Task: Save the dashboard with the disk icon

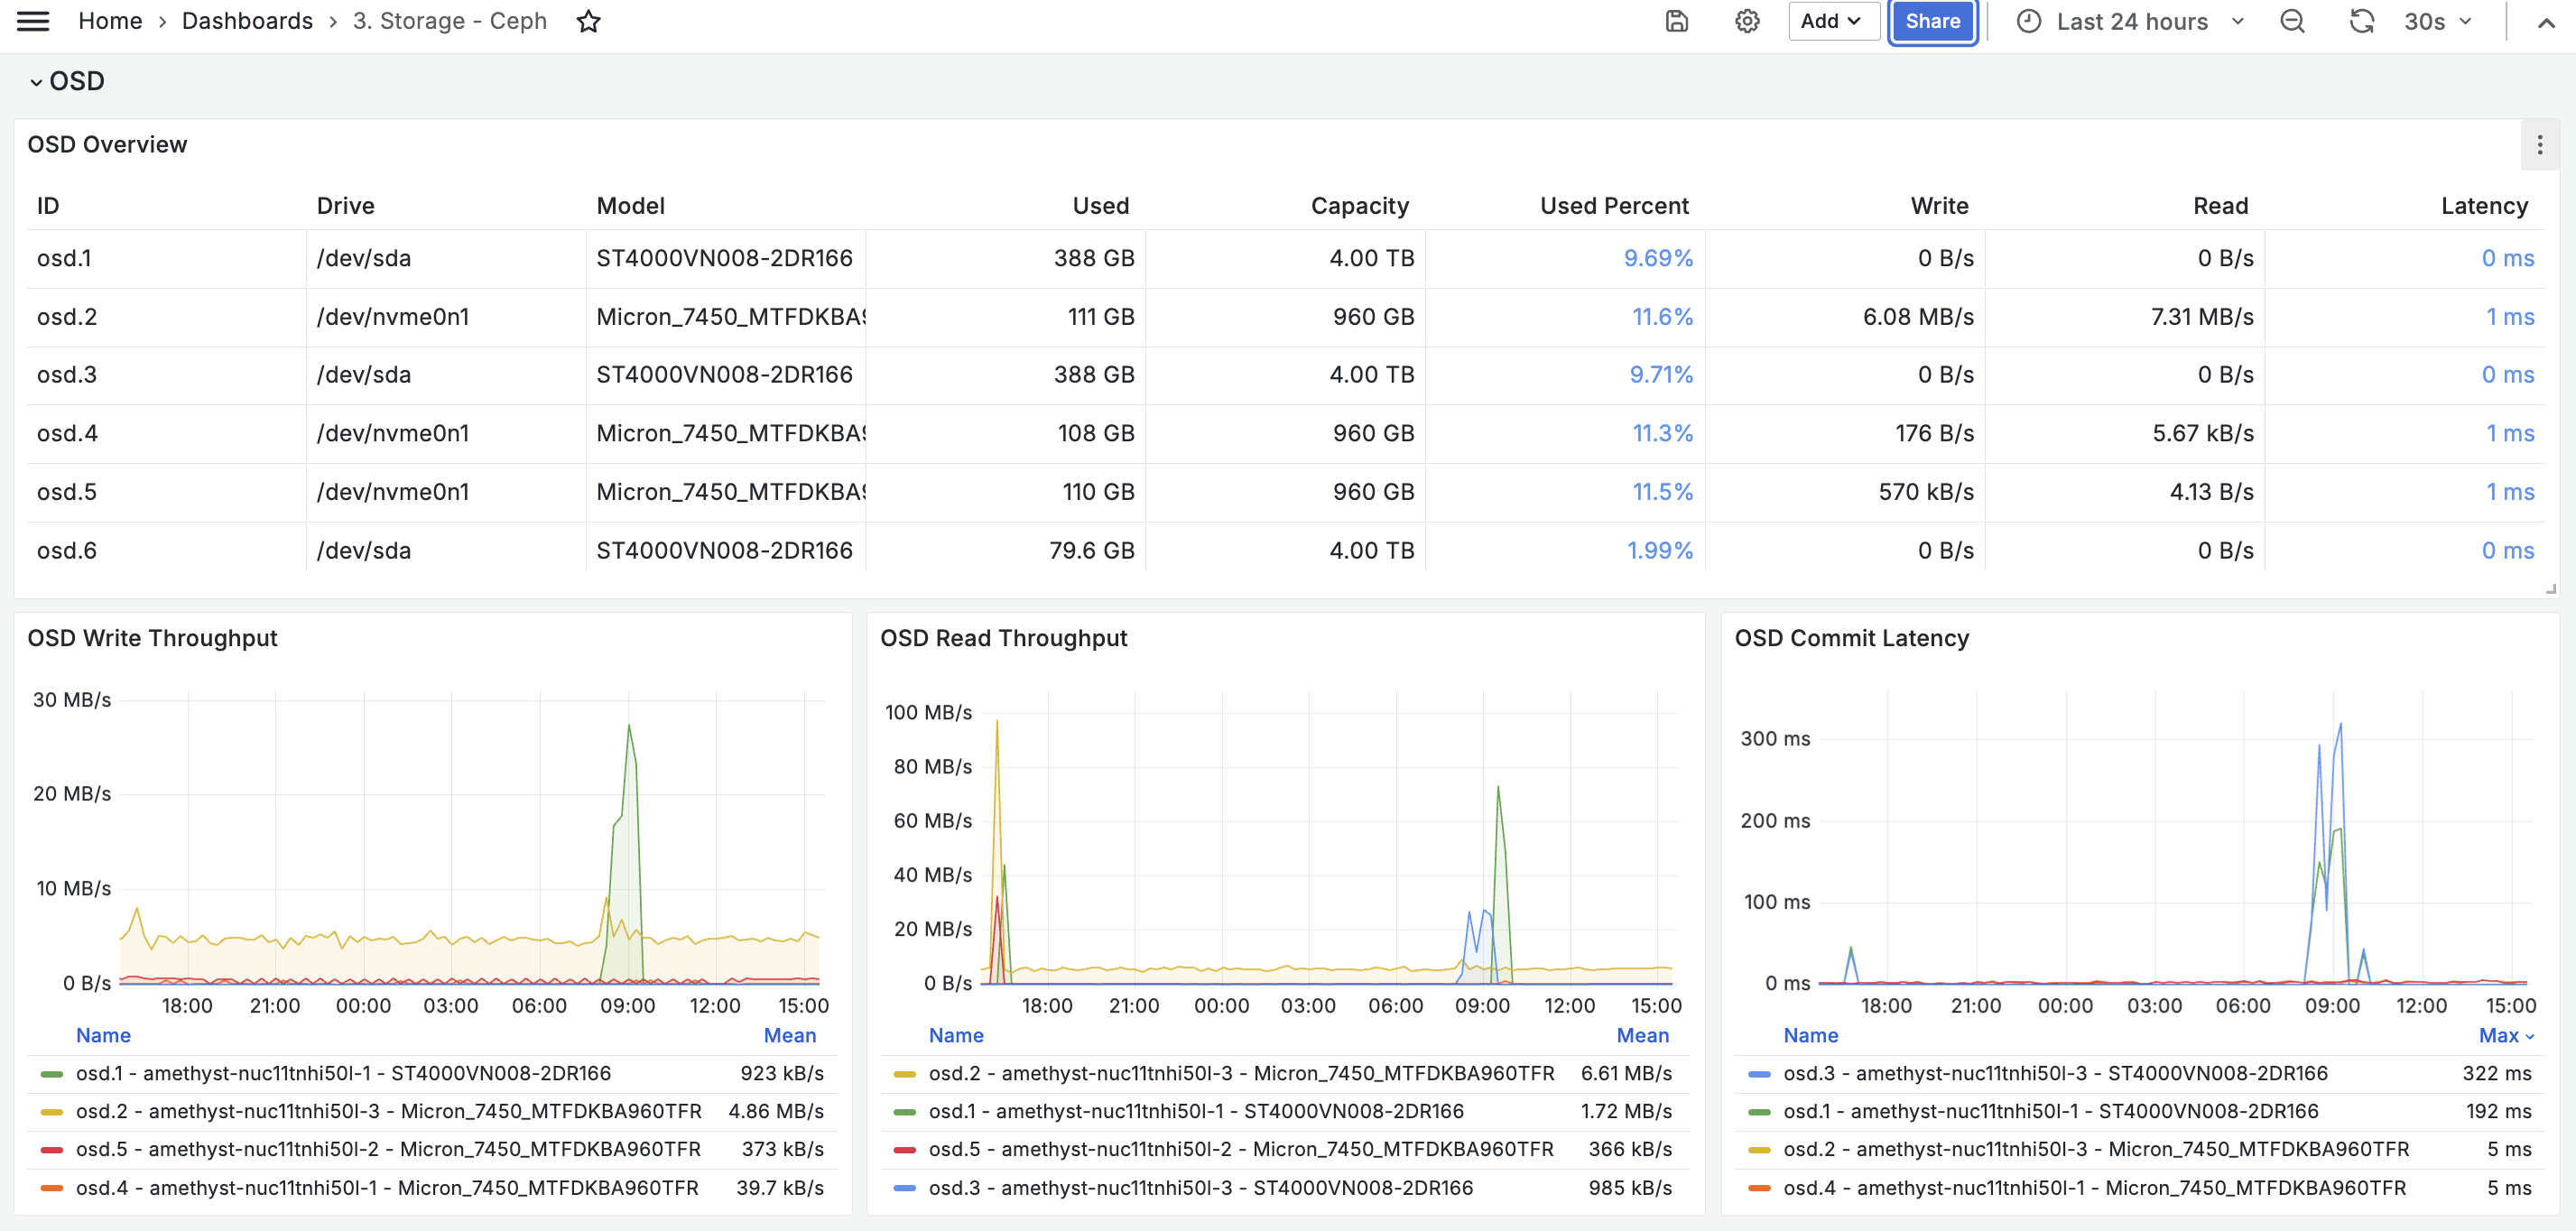Action: click(x=1677, y=21)
